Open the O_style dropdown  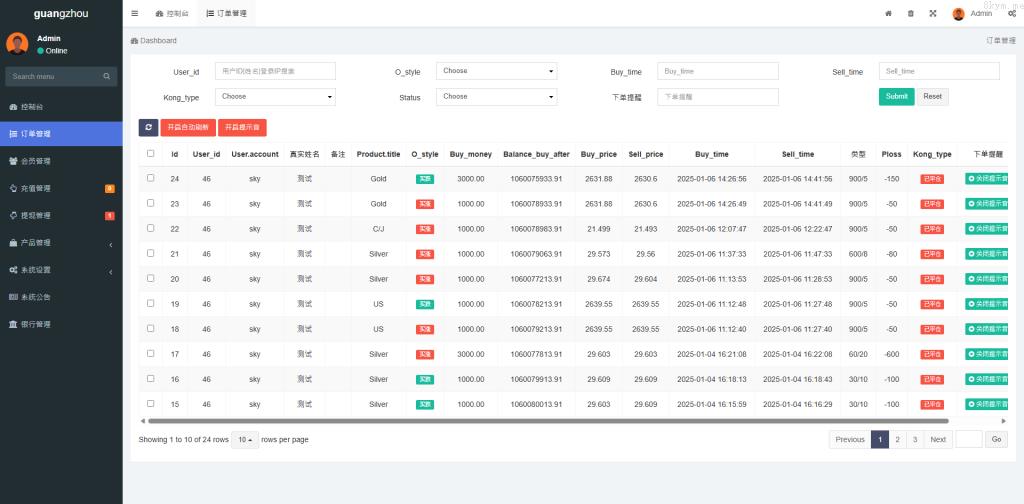tap(496, 71)
